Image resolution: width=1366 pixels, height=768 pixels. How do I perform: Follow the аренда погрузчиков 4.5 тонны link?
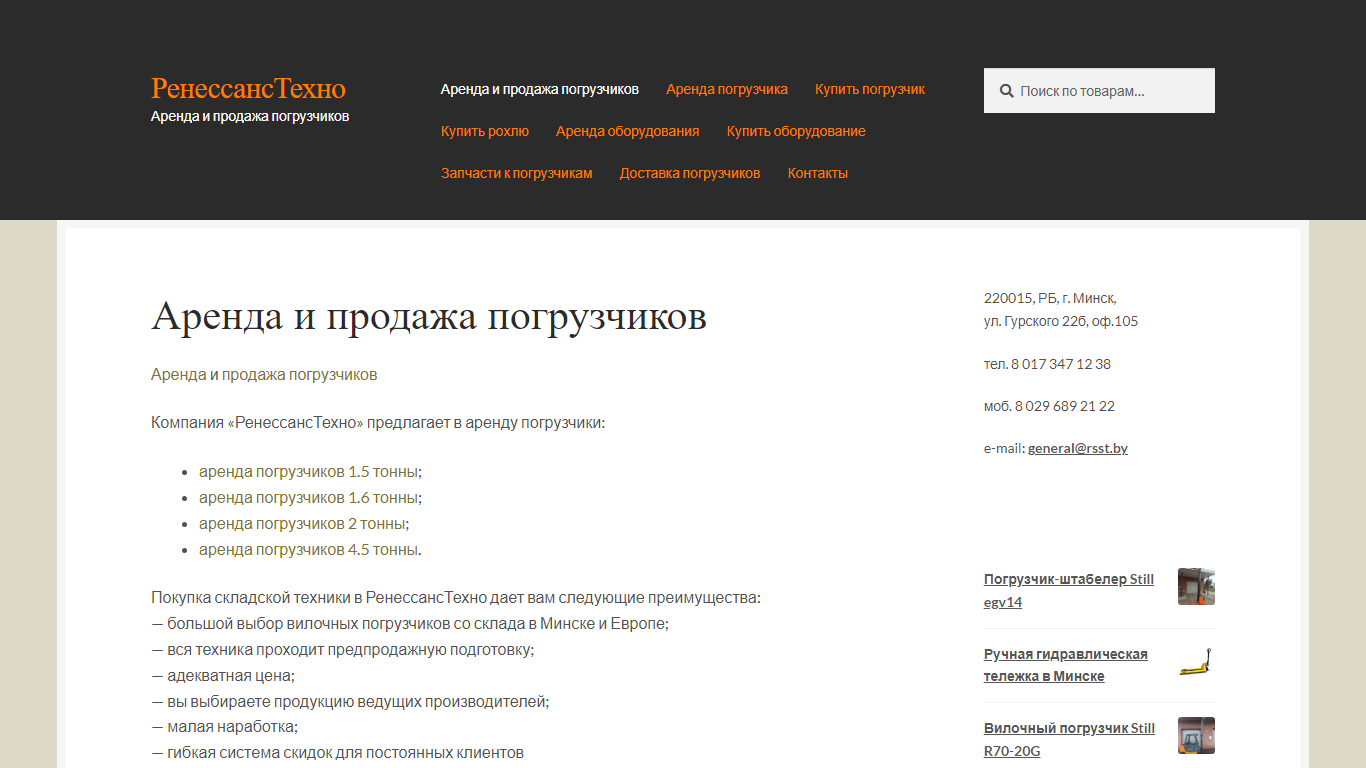(309, 549)
